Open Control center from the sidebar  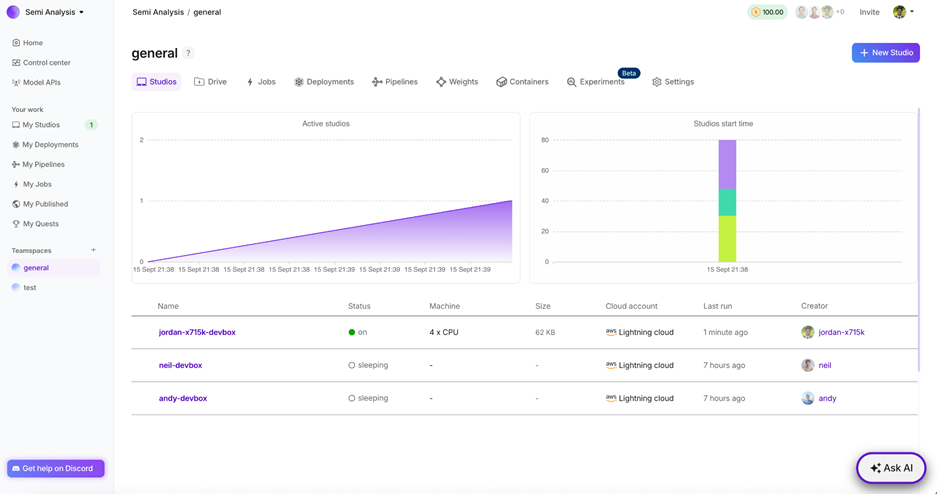click(41, 63)
